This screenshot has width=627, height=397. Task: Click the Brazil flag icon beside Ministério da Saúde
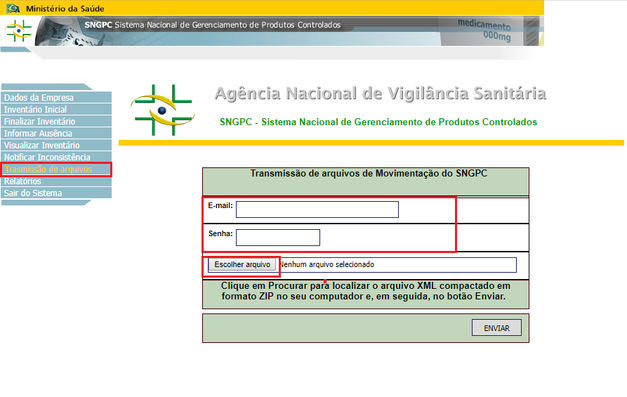click(14, 8)
